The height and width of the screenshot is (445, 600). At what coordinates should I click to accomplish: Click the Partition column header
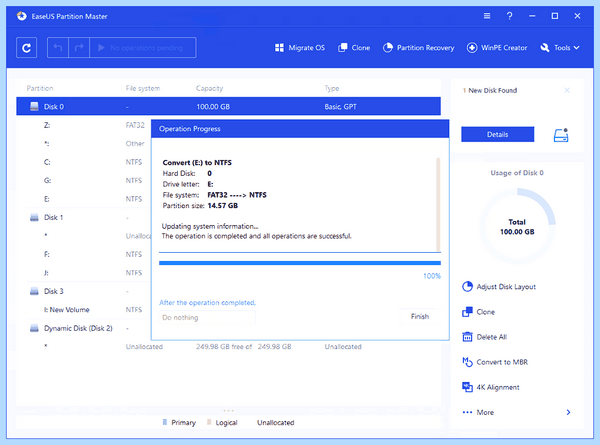click(x=40, y=88)
